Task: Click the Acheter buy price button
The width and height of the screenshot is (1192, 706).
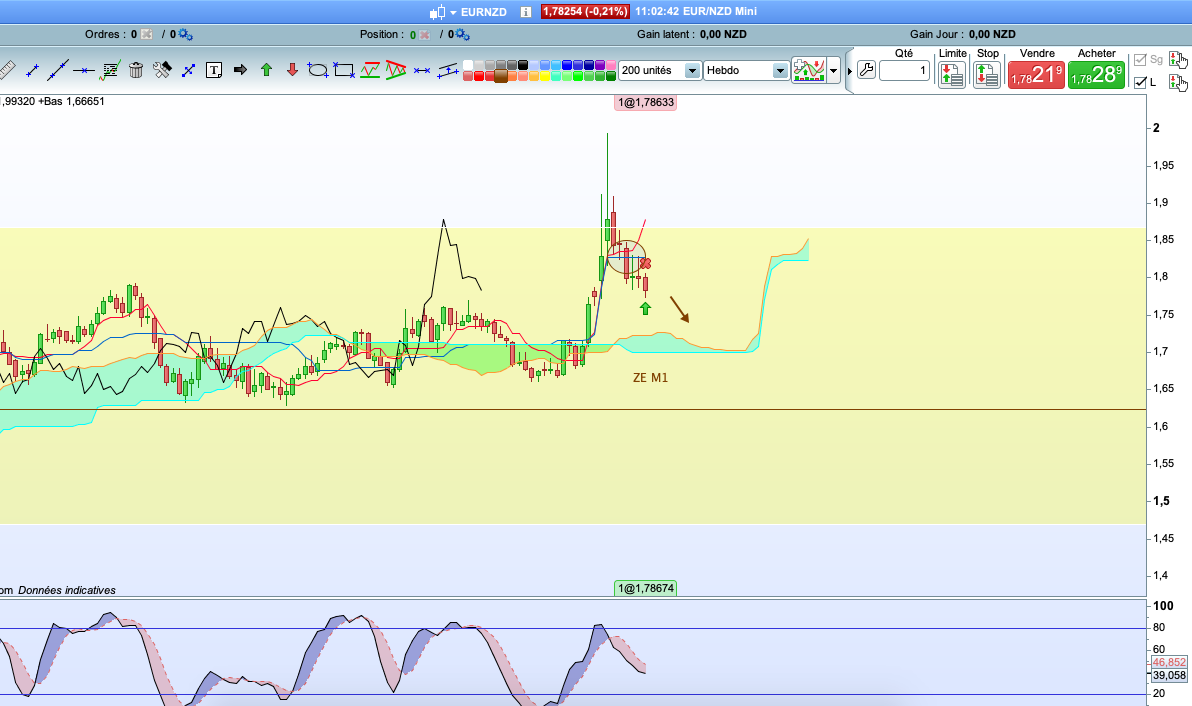Action: coord(1096,74)
